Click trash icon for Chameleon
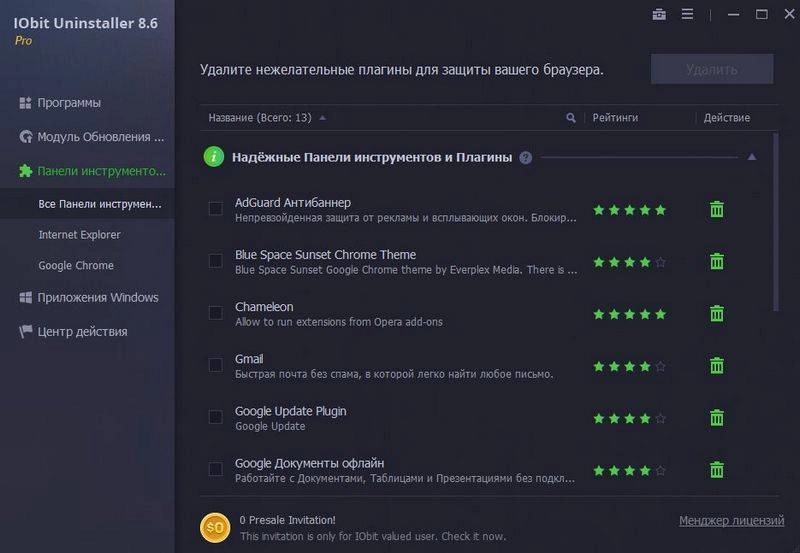 (717, 313)
